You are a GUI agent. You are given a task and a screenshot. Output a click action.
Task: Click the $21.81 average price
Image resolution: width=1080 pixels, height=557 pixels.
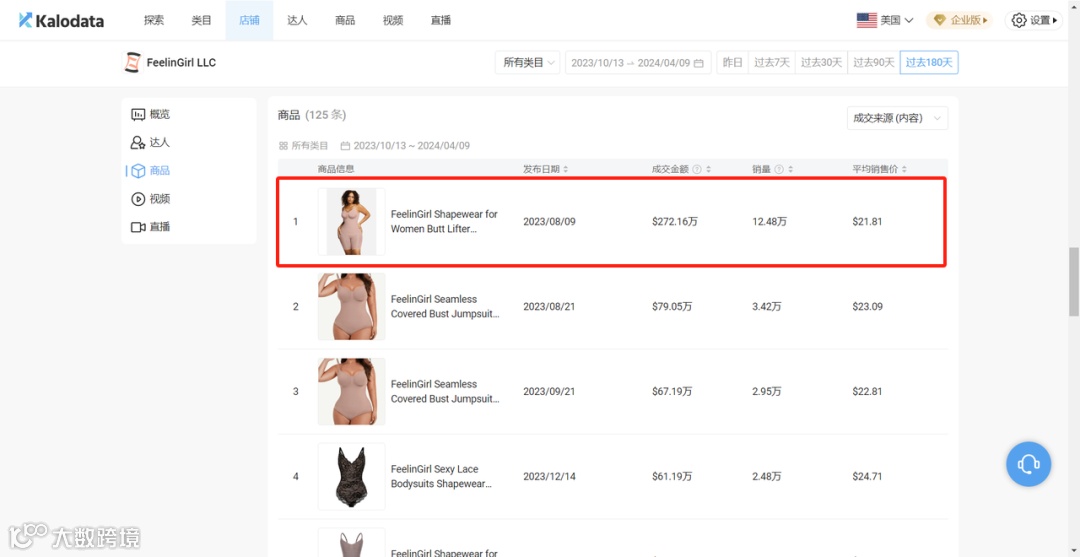coord(867,222)
